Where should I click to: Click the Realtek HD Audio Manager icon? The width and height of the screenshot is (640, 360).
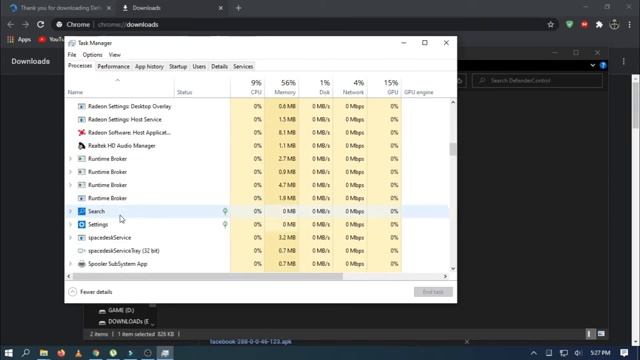[x=82, y=146]
